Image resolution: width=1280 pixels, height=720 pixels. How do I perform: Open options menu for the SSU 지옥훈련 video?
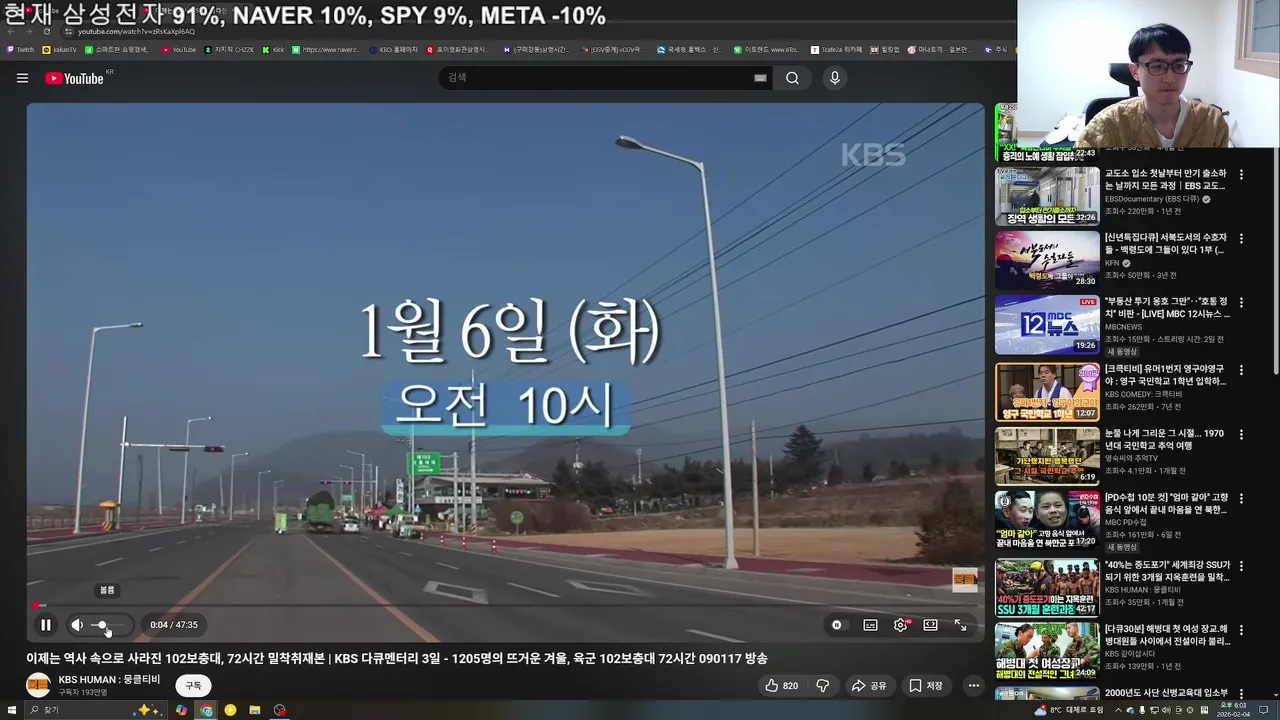coord(1241,566)
